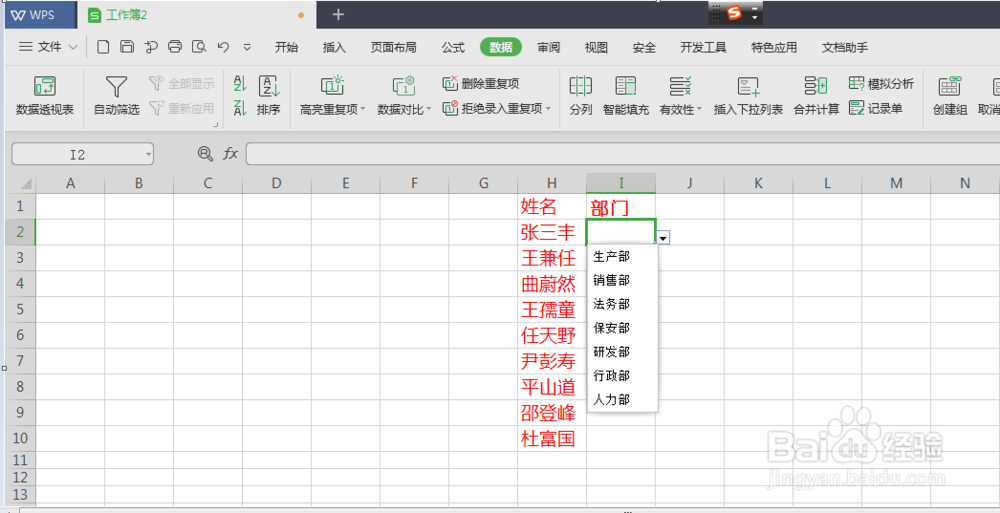The height and width of the screenshot is (513, 1000).
Task: Switch to the 文档助手 tab
Action: pyautogui.click(x=845, y=47)
